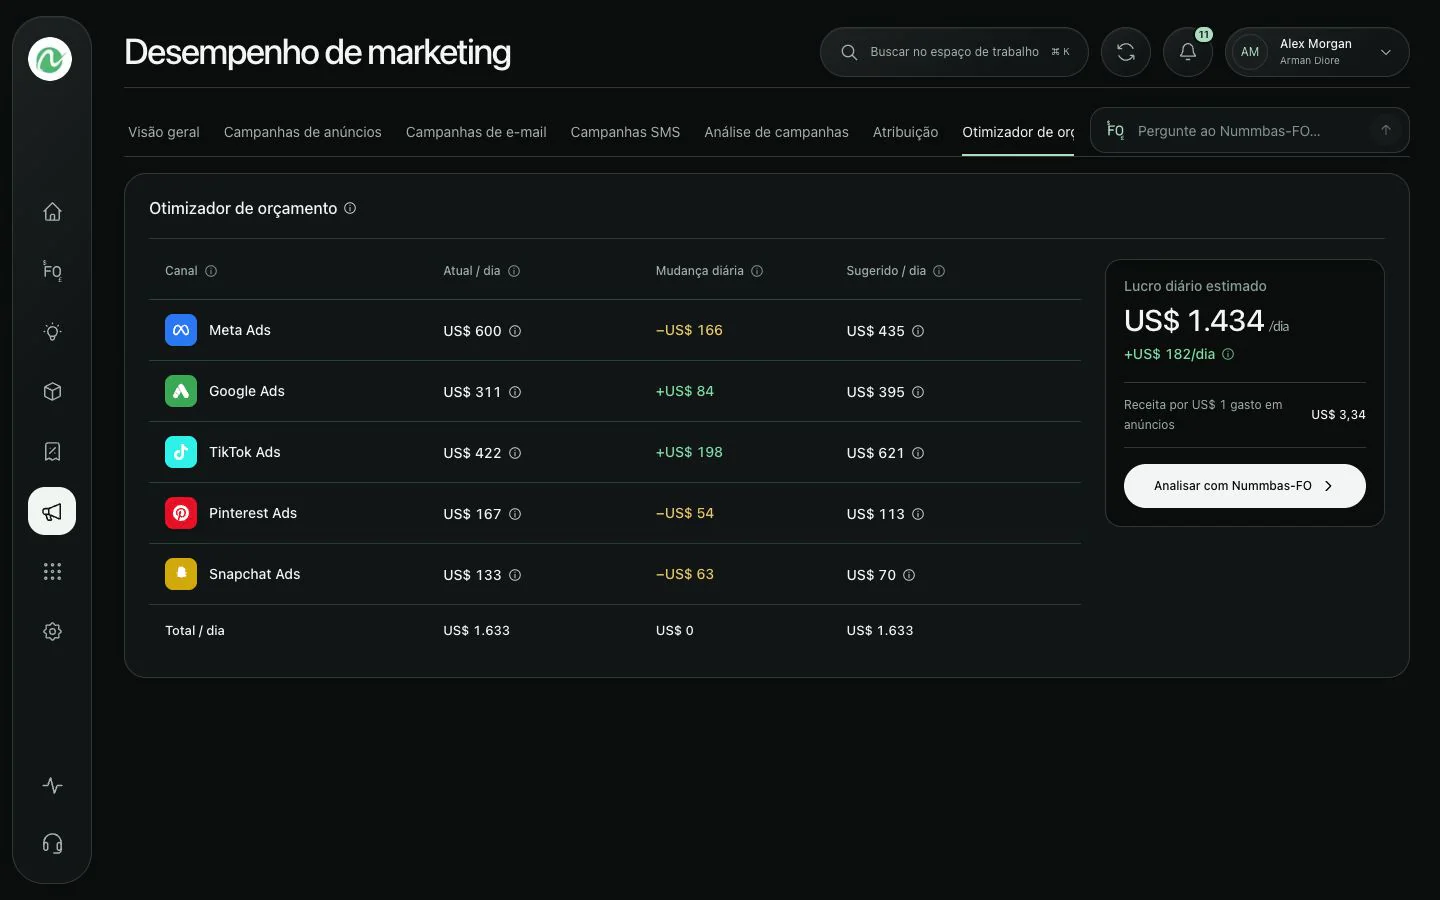Click info icon beside US$ 167
Screen dimensions: 1440x900
tap(515, 514)
